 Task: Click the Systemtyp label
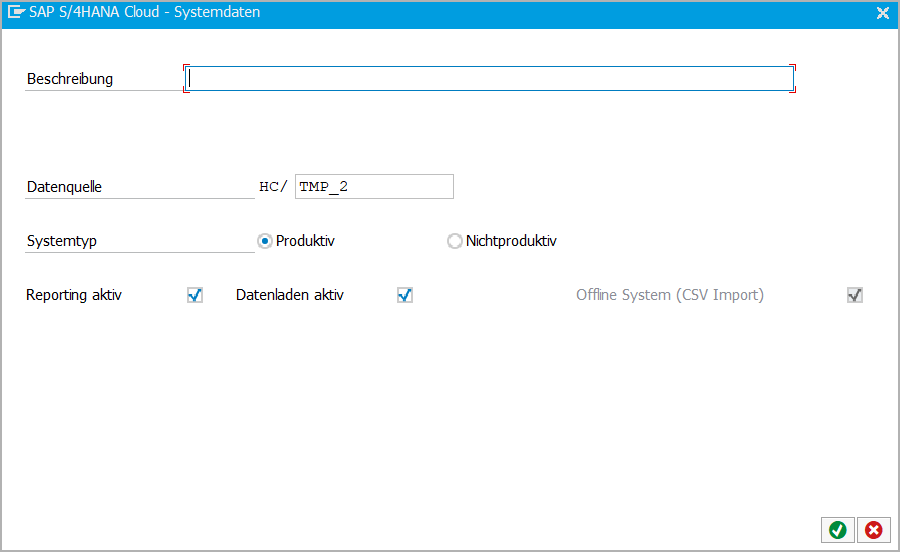[61, 241]
